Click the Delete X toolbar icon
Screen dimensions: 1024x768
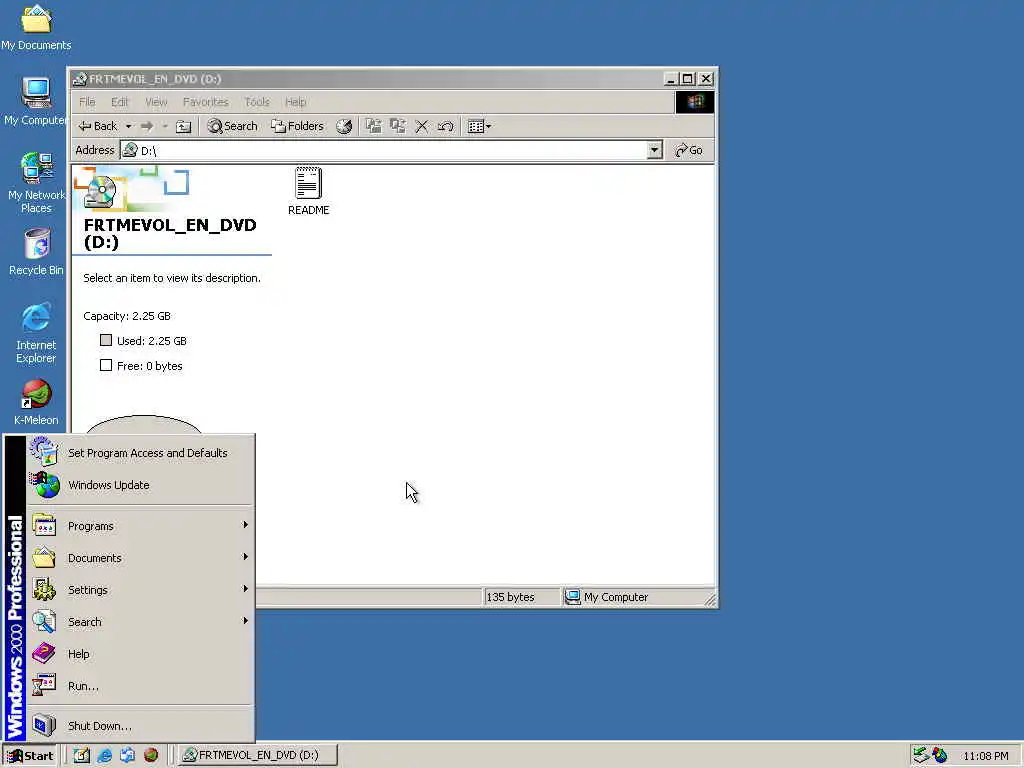click(422, 126)
